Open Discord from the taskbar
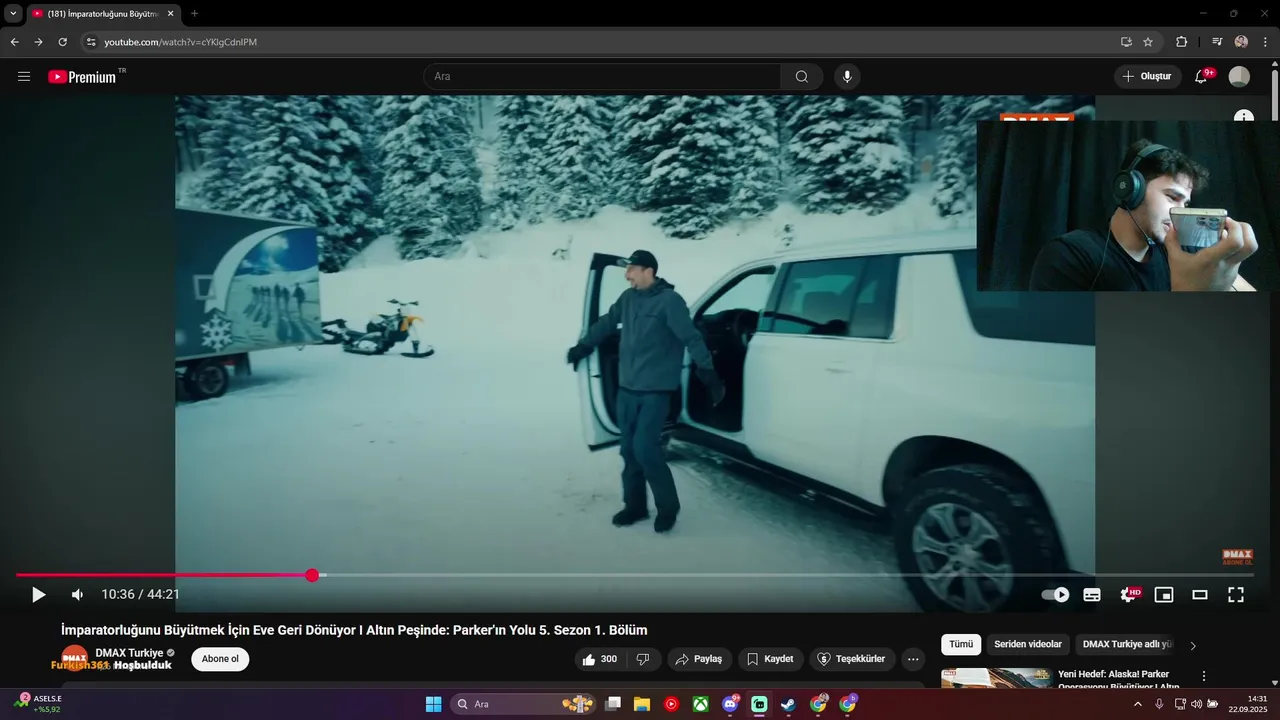Viewport: 1280px width, 720px height. click(730, 704)
